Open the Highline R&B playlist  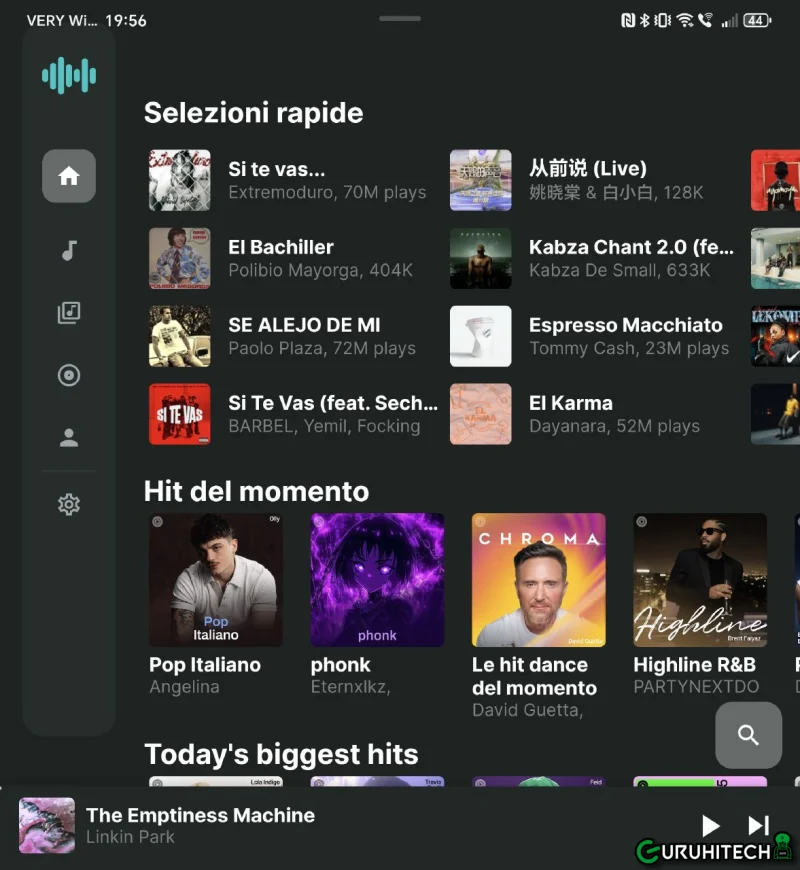(700, 580)
